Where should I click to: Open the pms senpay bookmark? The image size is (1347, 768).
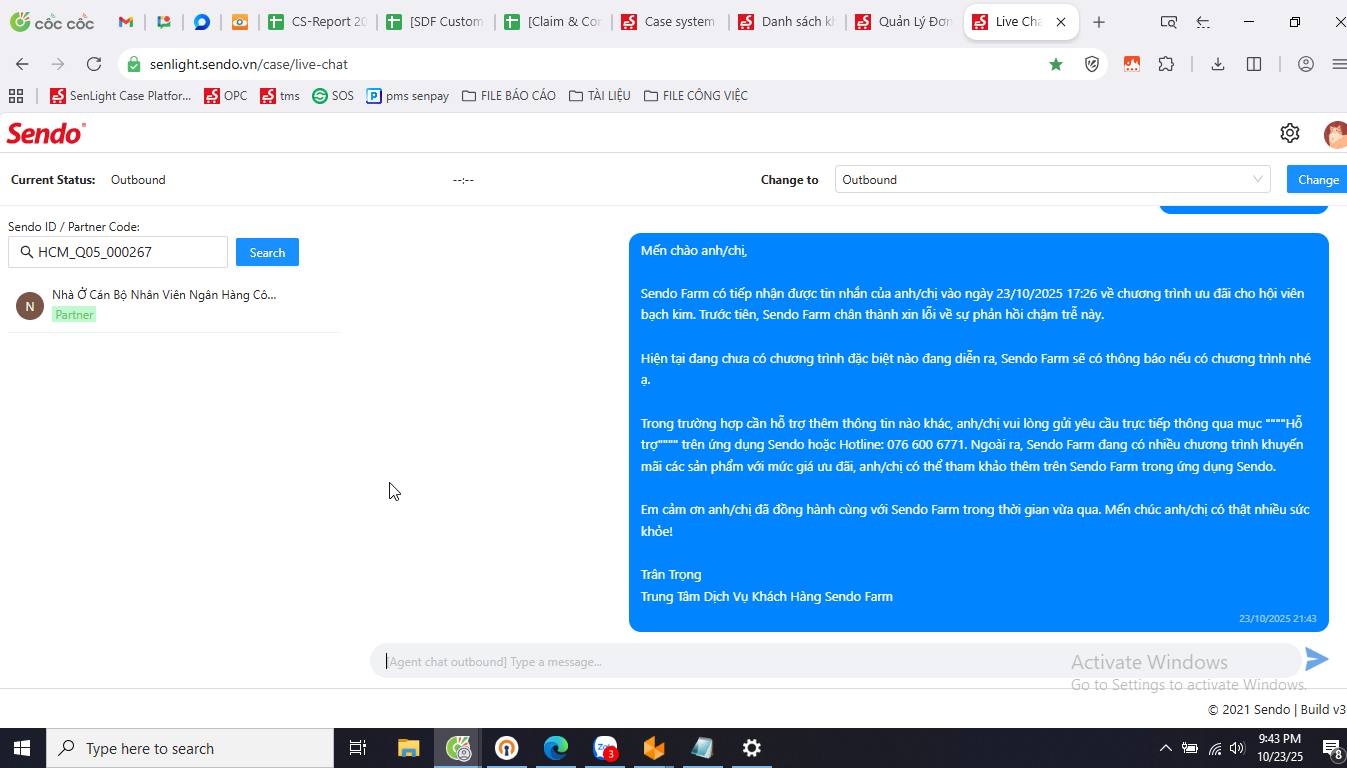pos(408,96)
